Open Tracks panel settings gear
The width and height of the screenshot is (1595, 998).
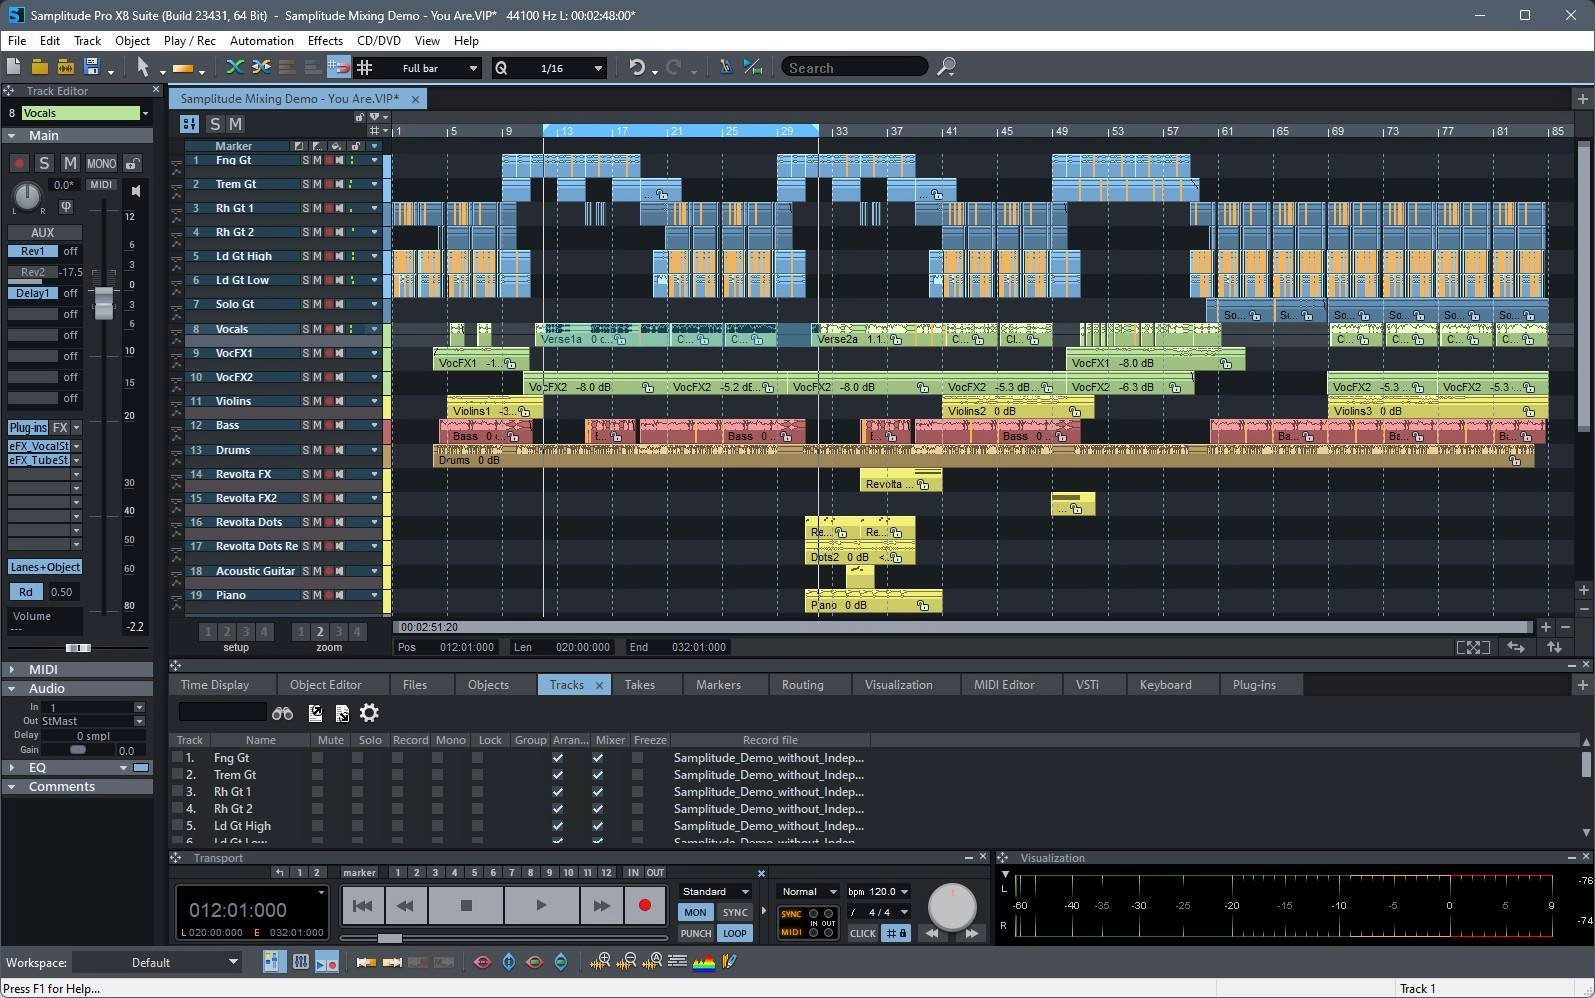369,713
